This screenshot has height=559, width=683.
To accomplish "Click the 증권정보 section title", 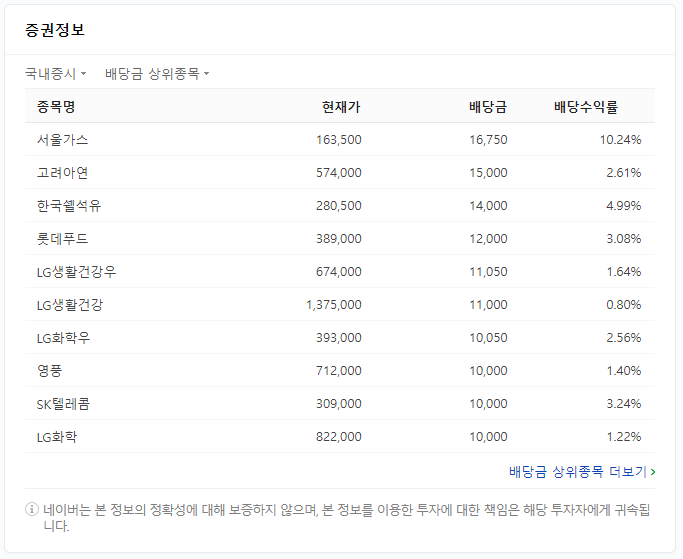I will [x=55, y=30].
